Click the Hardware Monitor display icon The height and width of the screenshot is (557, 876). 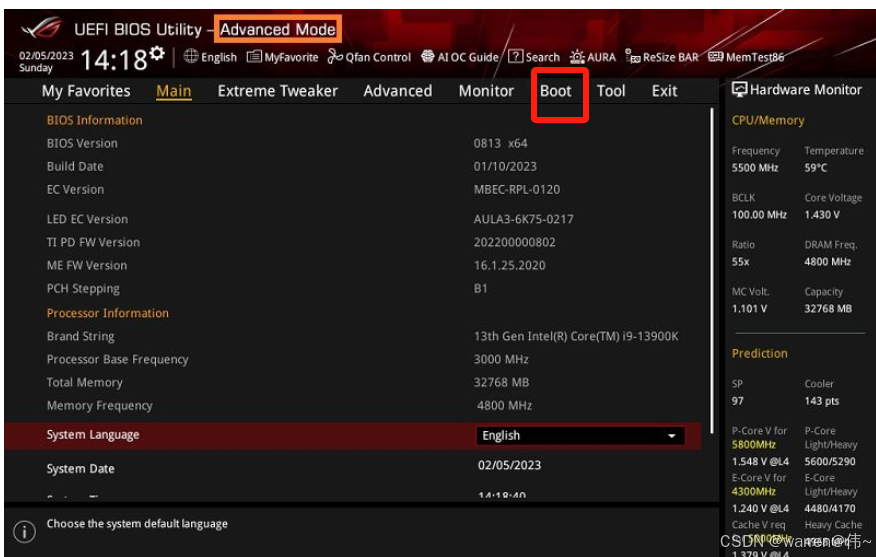tap(739, 90)
